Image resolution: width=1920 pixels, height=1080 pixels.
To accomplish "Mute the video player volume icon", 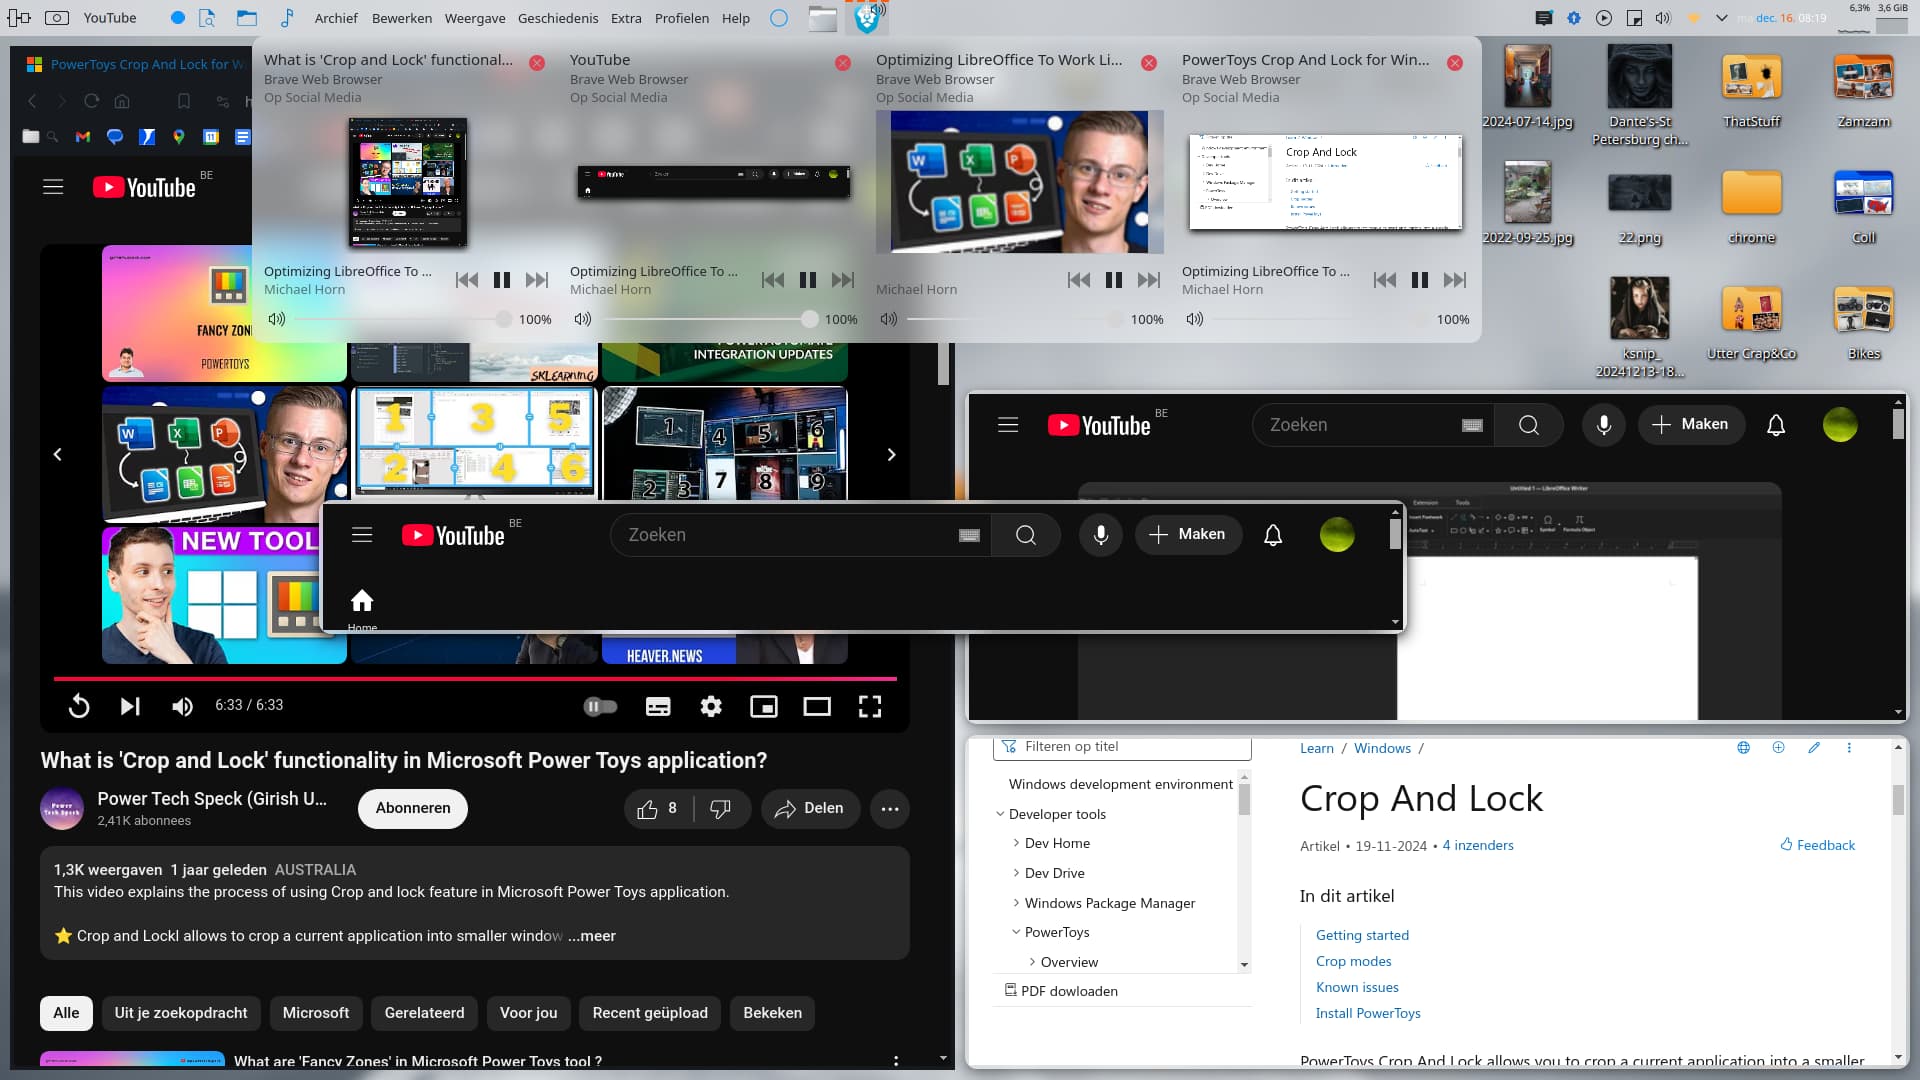I will [182, 707].
